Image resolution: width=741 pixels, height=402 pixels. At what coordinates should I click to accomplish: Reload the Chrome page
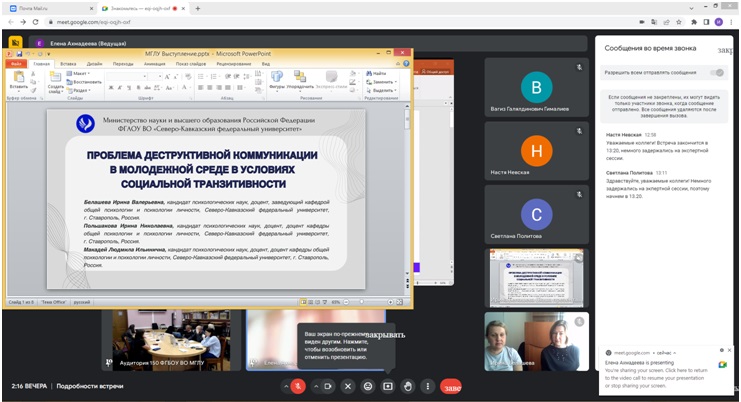pyautogui.click(x=35, y=22)
